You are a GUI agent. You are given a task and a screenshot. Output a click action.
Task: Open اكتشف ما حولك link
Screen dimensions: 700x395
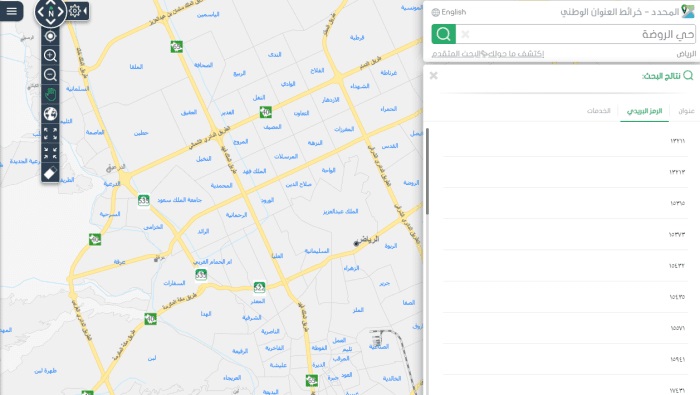click(516, 54)
